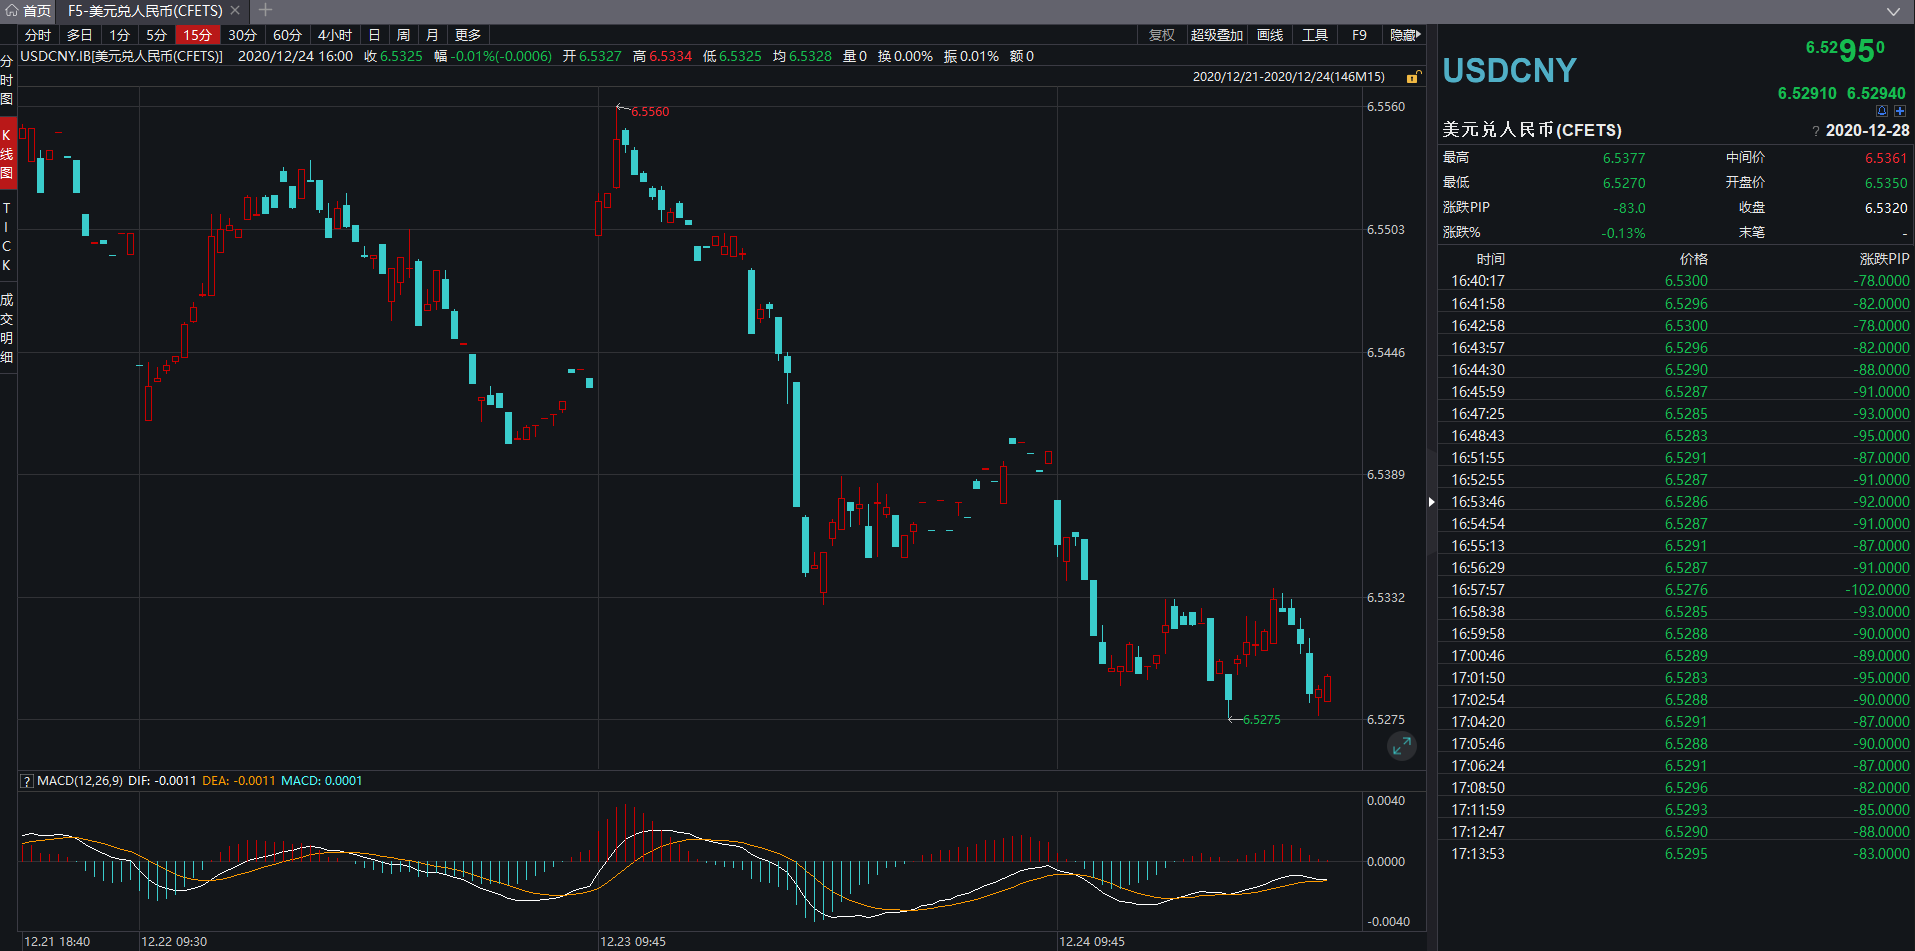Open the 更多 periods dropdown
The height and width of the screenshot is (951, 1915).
pyautogui.click(x=468, y=35)
